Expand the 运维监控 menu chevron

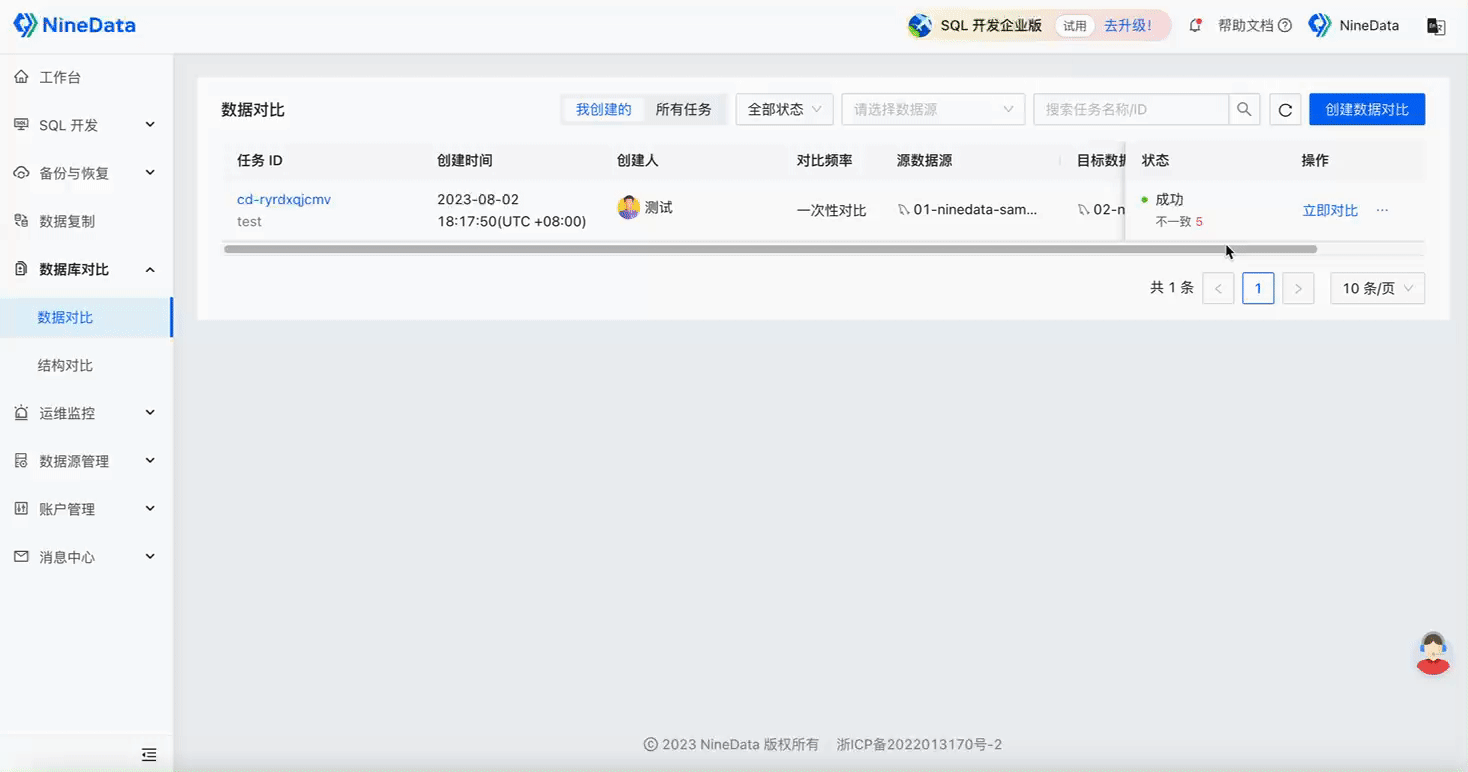pyautogui.click(x=150, y=413)
